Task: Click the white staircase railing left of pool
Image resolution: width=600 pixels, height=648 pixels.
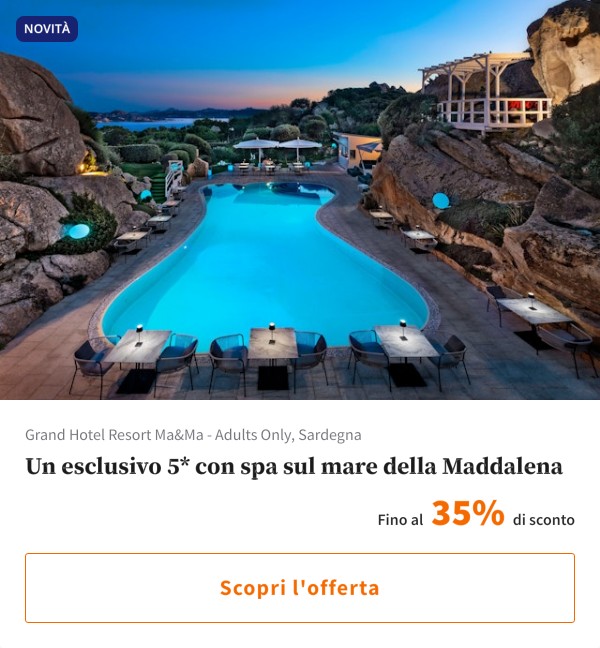Action: coord(174,178)
